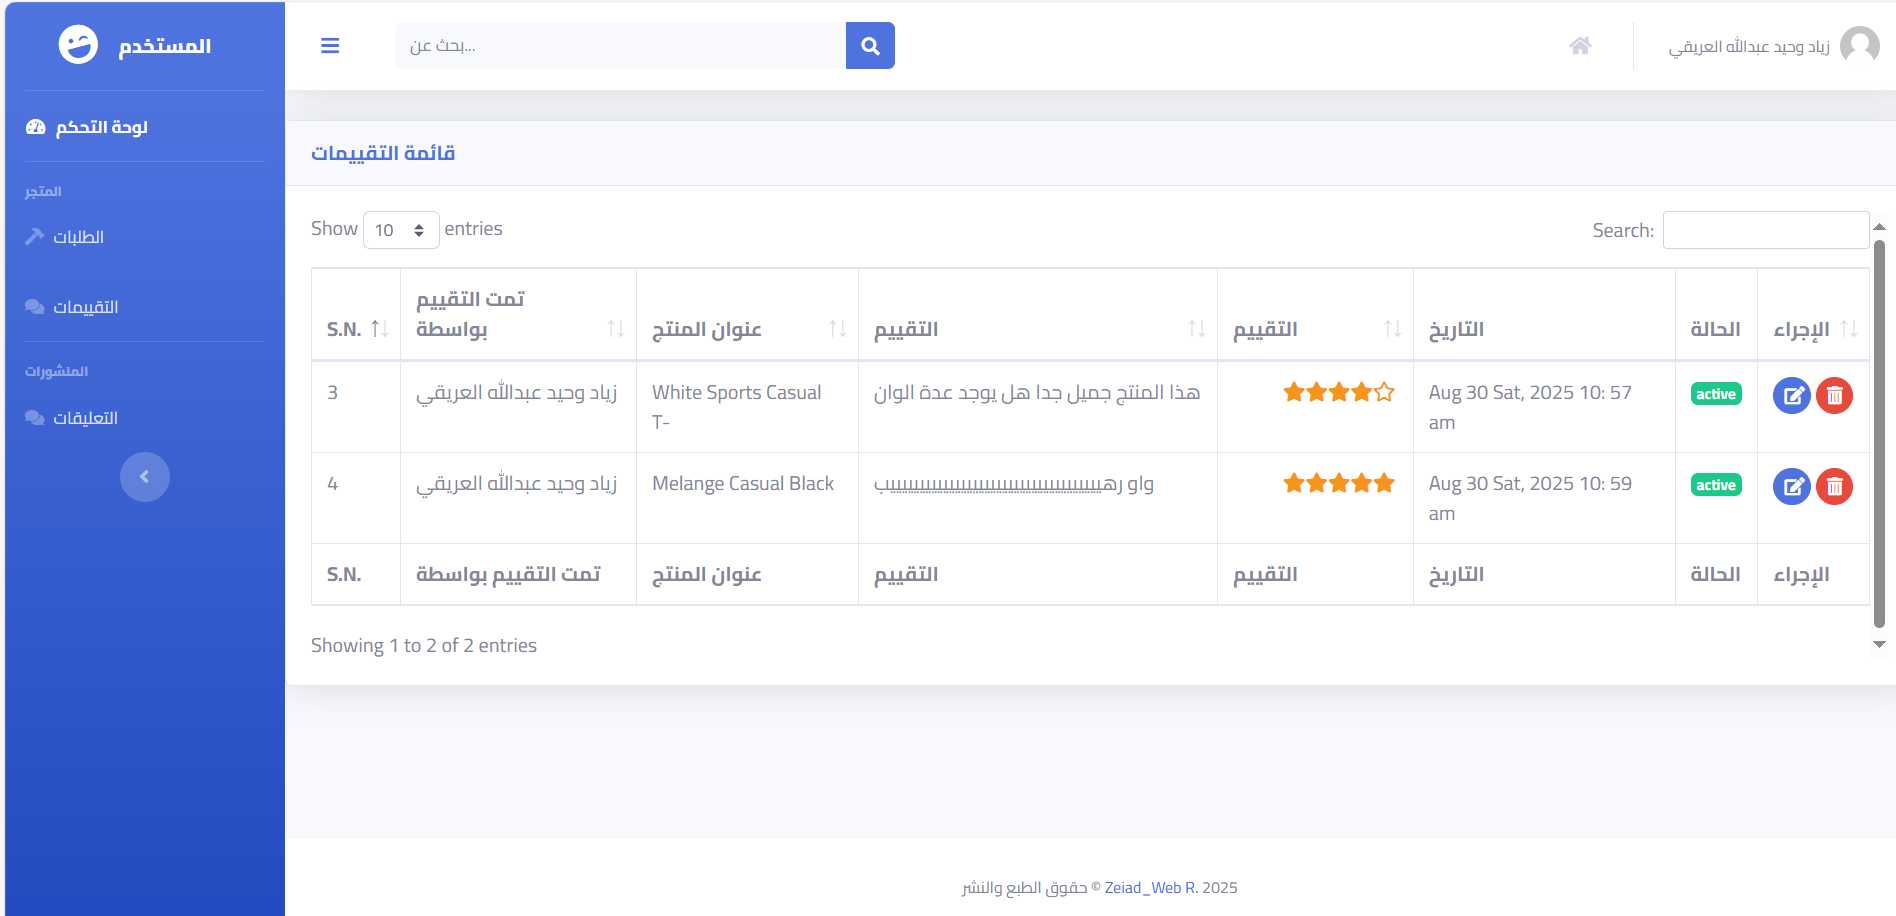Sort the table by S.N. column
The image size is (1896, 916).
356,329
